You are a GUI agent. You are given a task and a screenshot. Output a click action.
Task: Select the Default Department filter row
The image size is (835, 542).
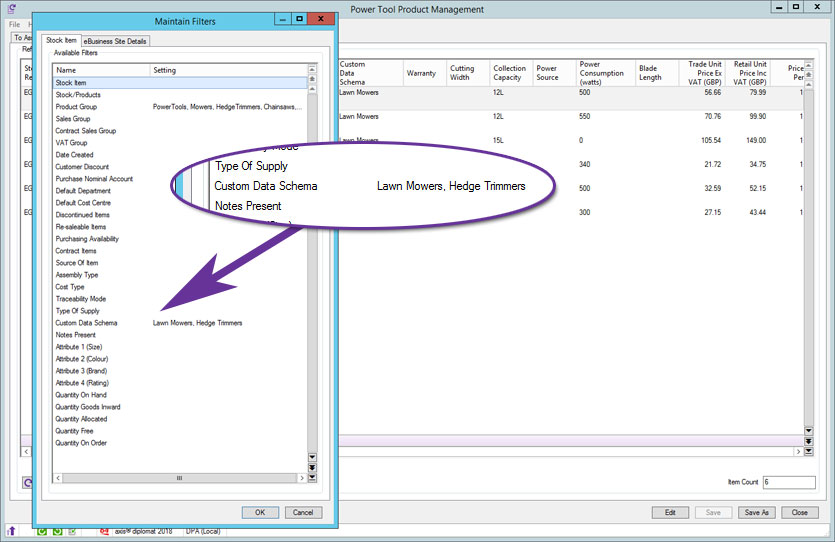click(180, 191)
